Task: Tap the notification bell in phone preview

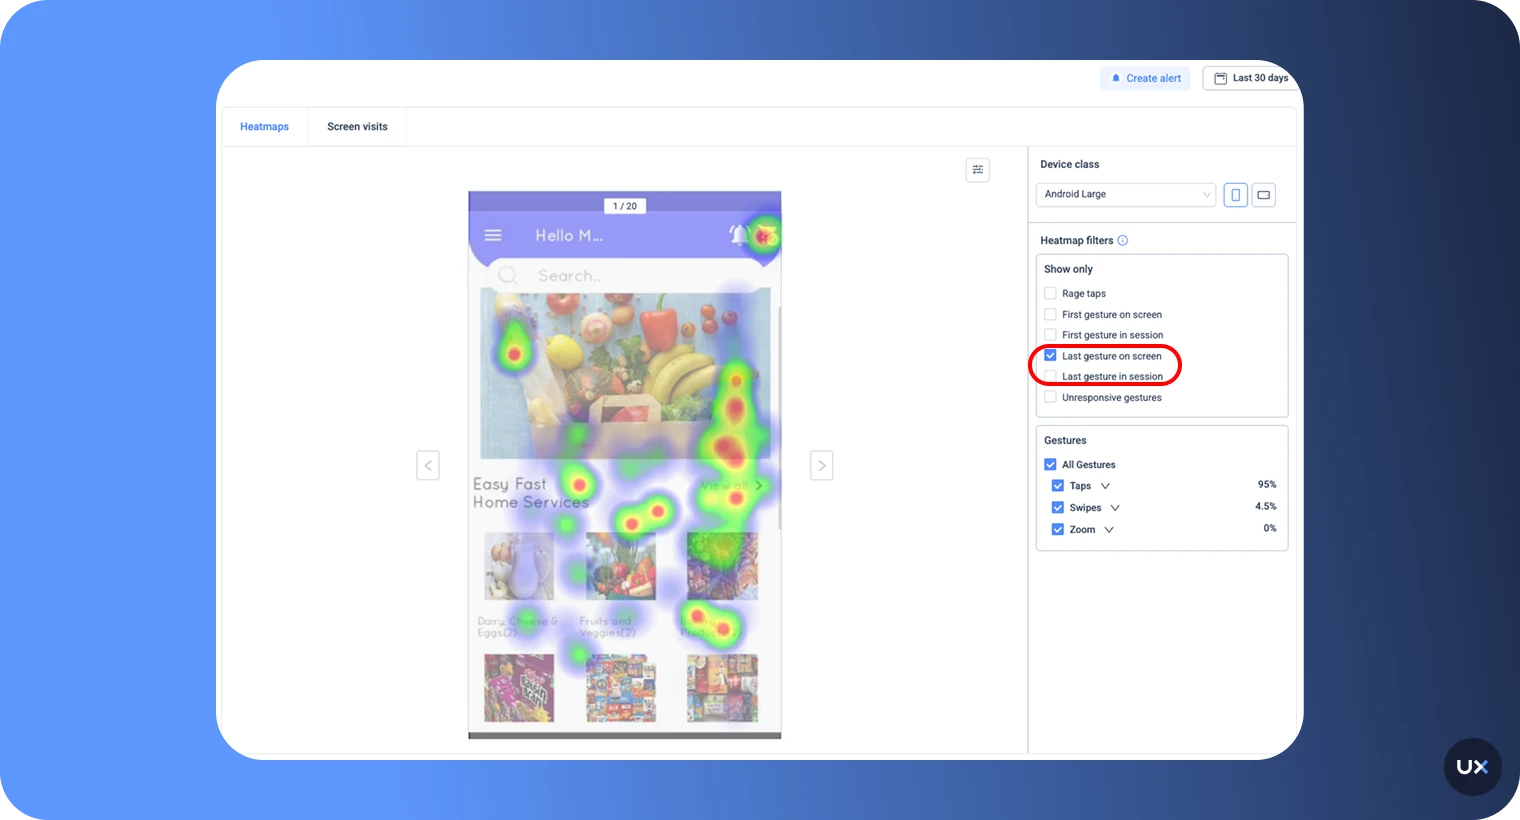Action: tap(738, 235)
